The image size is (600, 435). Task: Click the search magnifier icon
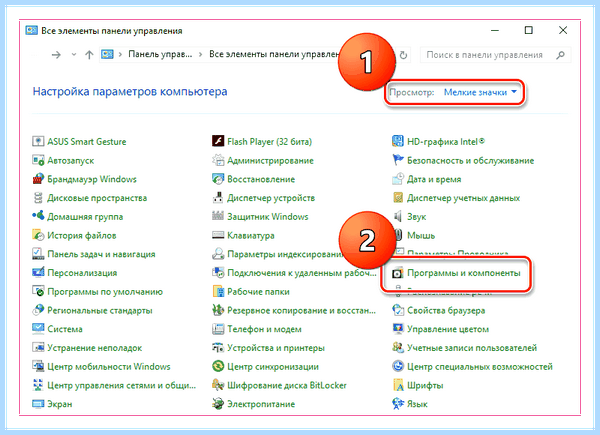(561, 55)
